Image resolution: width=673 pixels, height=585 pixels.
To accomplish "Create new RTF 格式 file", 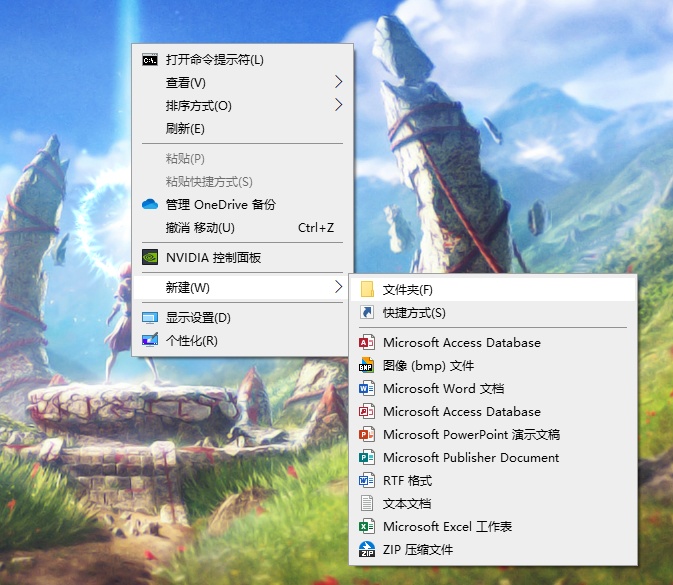I will tap(493, 480).
